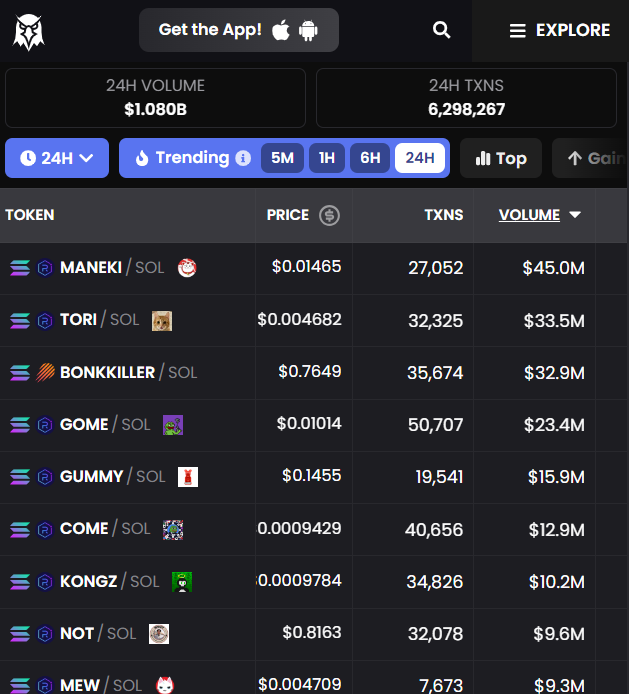
Task: Click the PRICE column header
Action: coord(288,215)
